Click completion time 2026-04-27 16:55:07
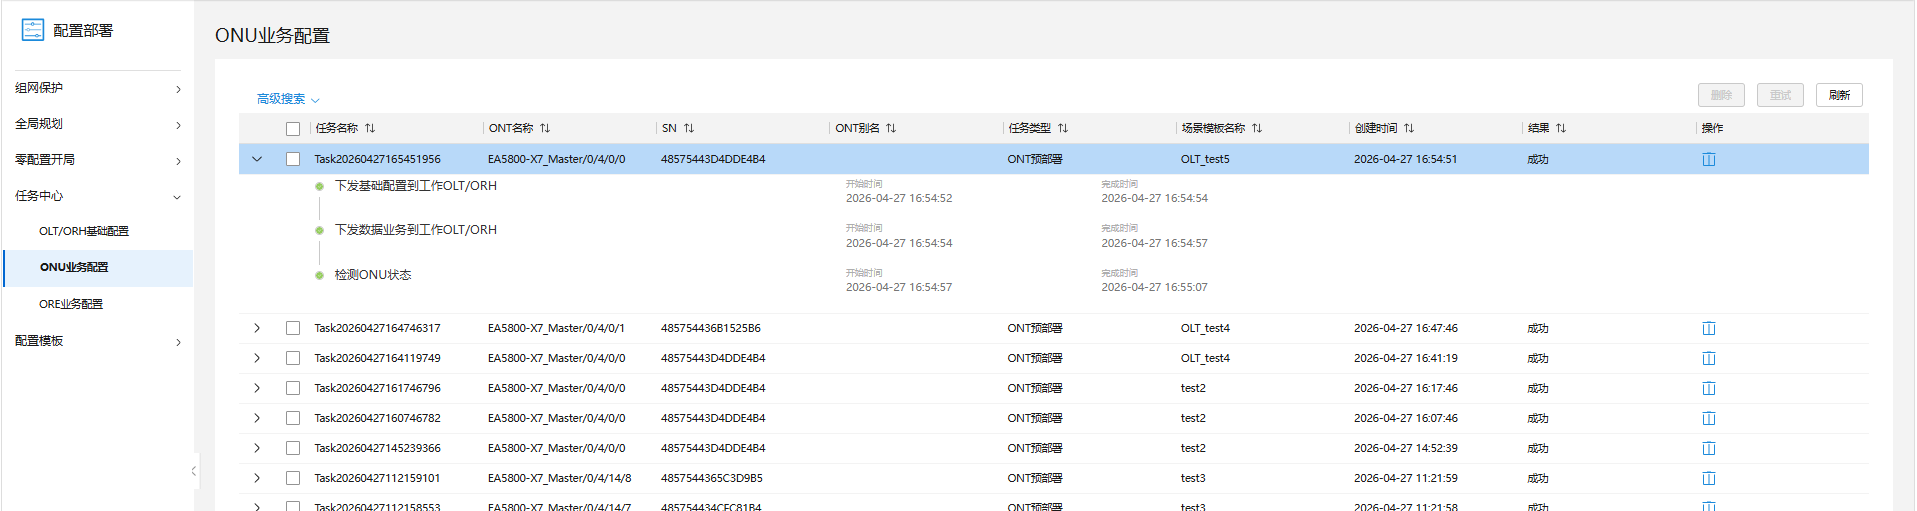This screenshot has width=1917, height=511. [1154, 287]
